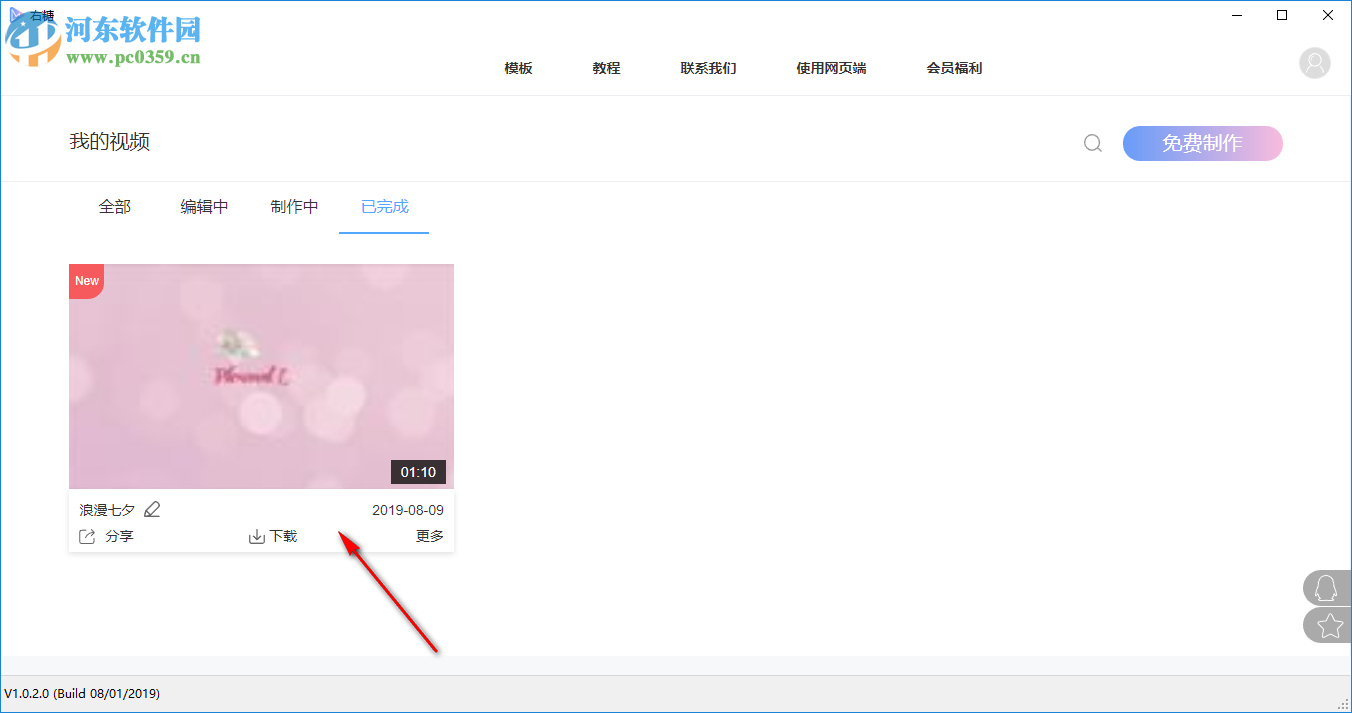Click the version text V1.0.2.0

[x=82, y=693]
